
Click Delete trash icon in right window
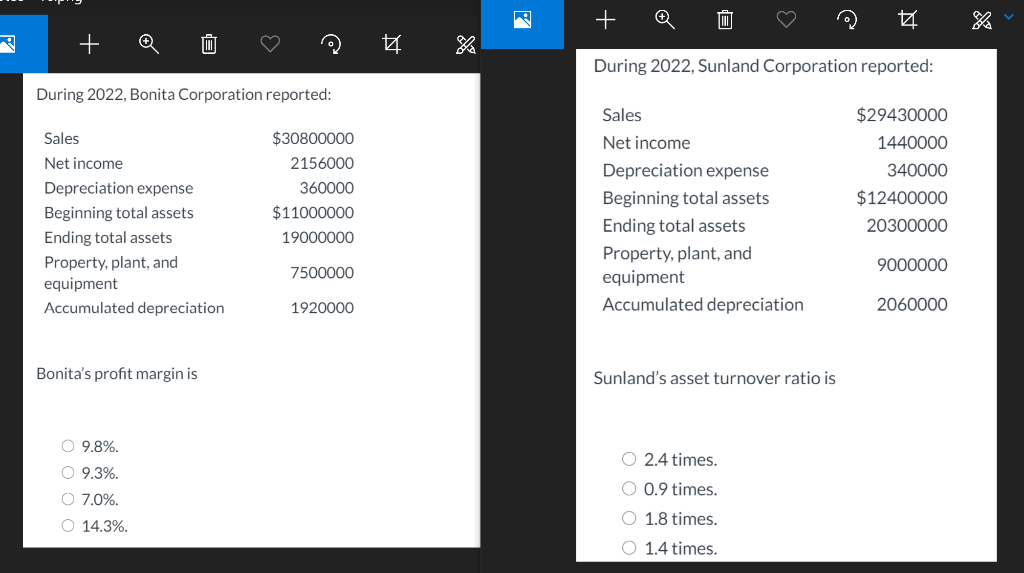pos(725,20)
